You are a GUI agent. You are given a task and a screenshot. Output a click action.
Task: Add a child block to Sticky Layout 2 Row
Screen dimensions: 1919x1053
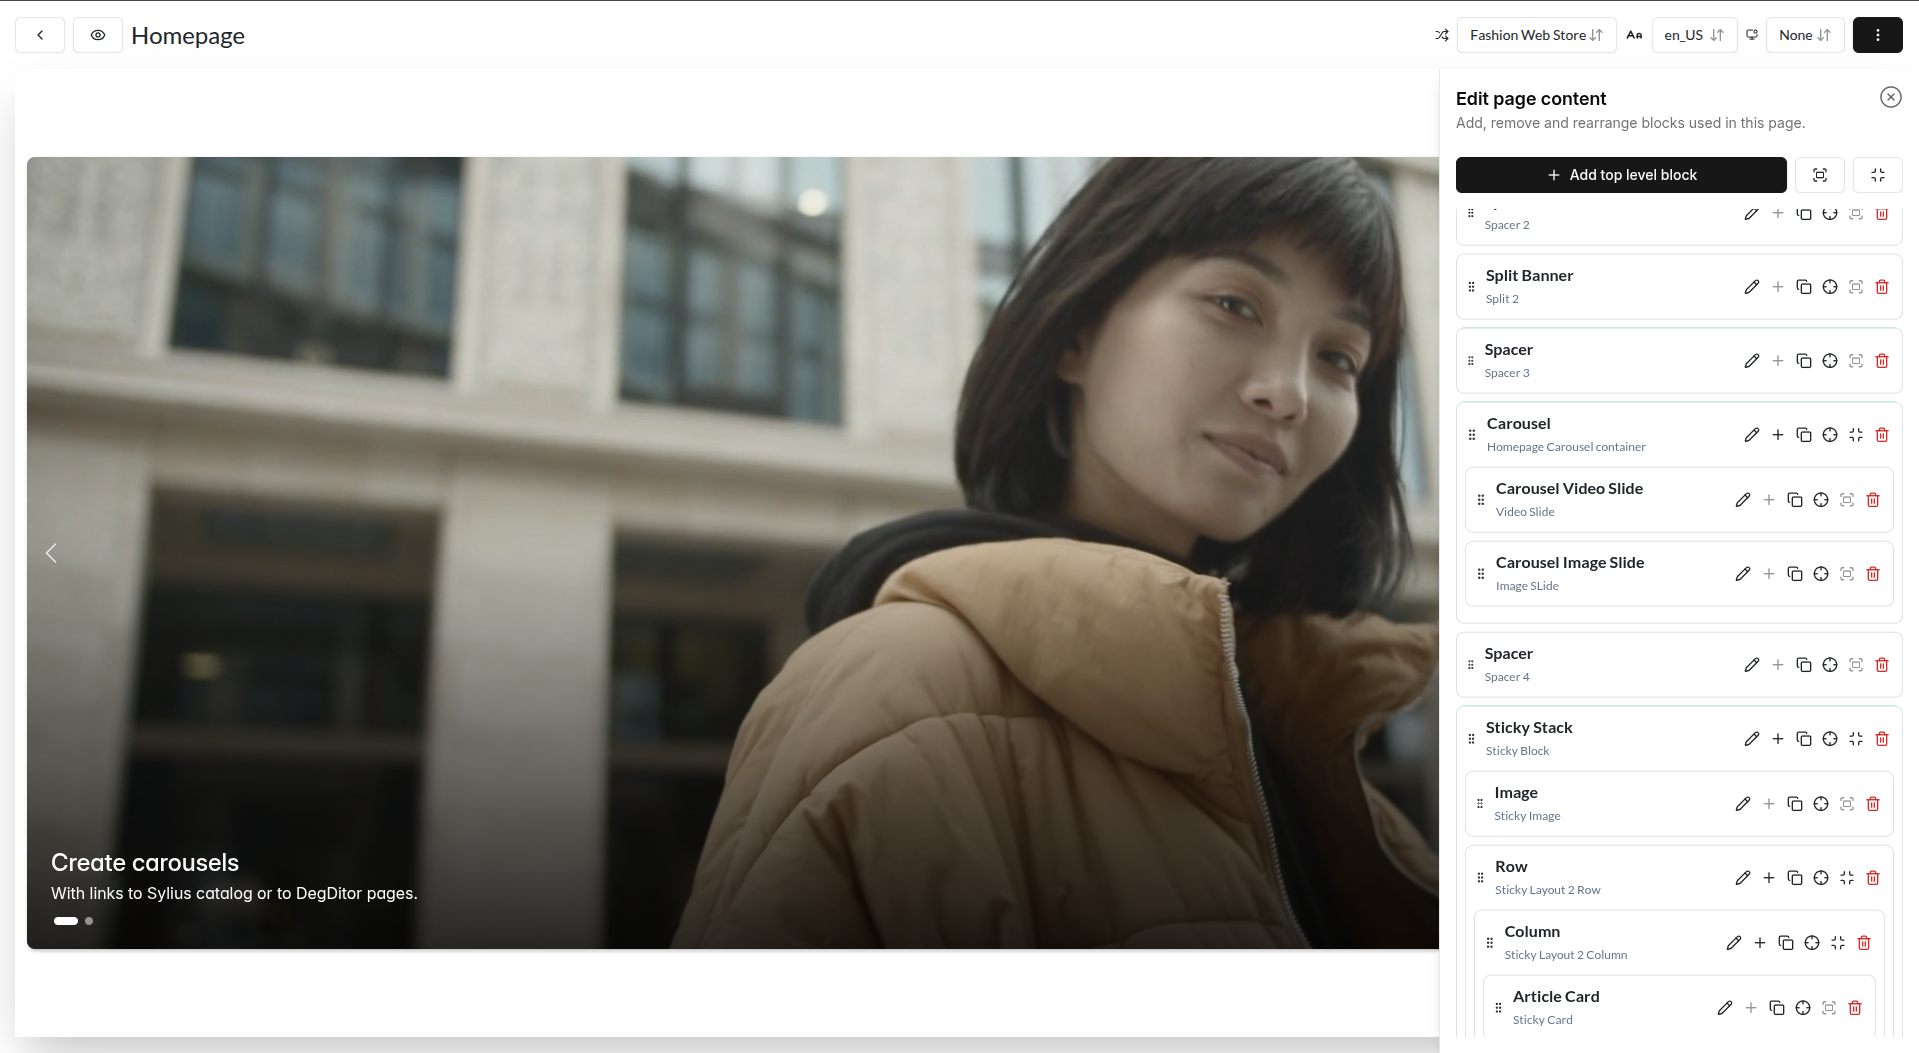[1769, 878]
